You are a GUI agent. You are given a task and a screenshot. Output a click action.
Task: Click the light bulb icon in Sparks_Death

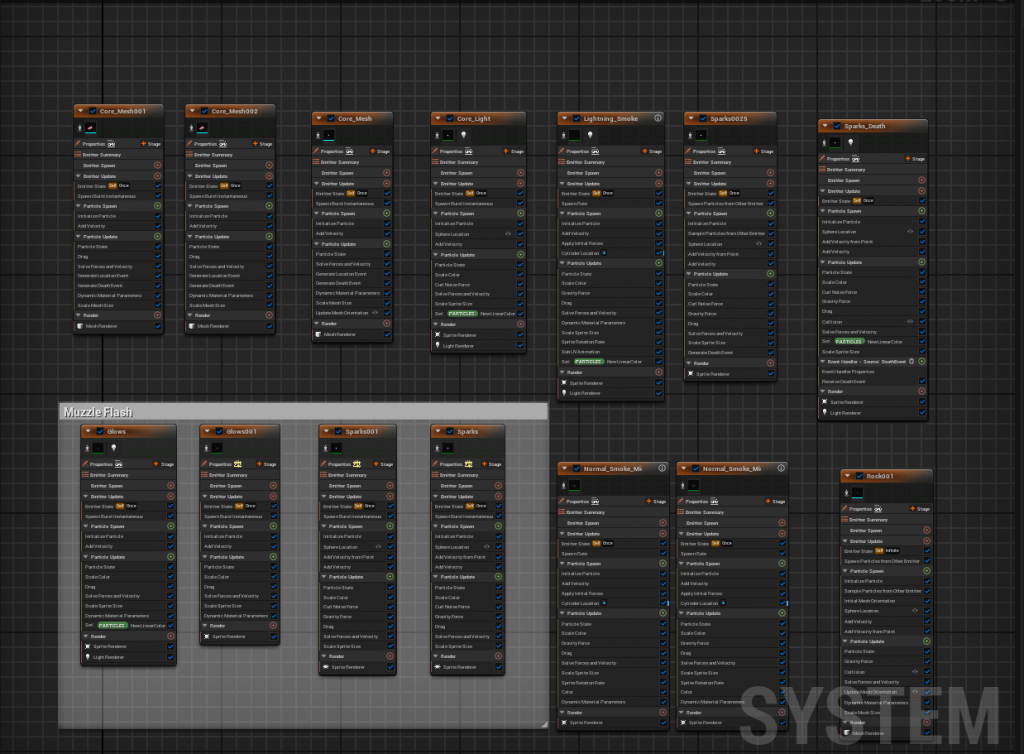pyautogui.click(x=851, y=142)
